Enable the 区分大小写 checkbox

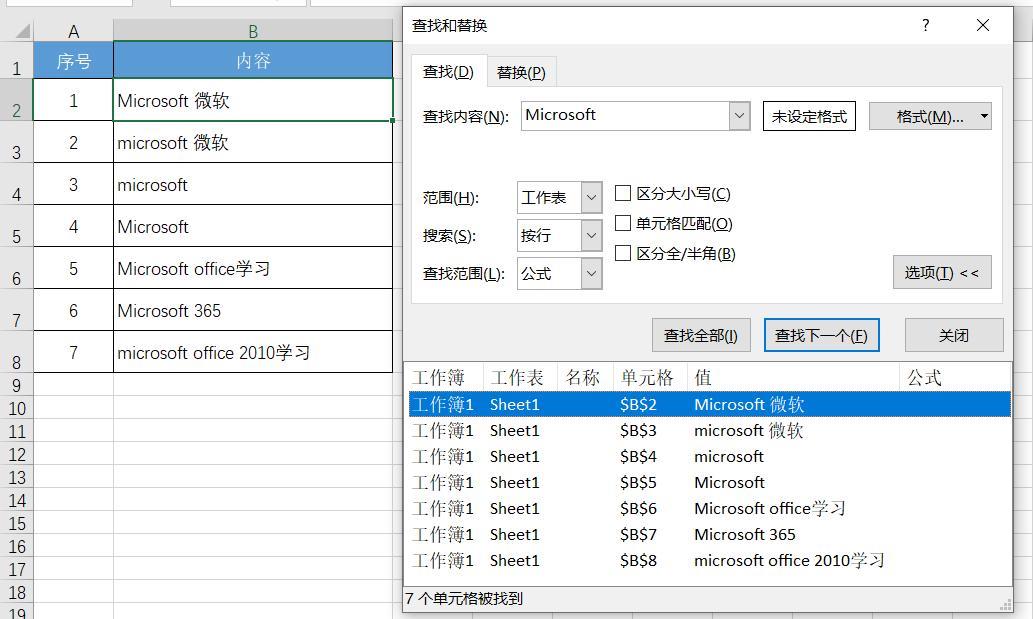(623, 193)
